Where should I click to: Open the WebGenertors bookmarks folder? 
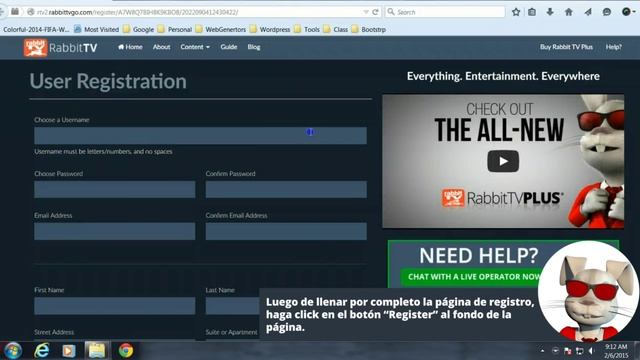click(x=220, y=29)
